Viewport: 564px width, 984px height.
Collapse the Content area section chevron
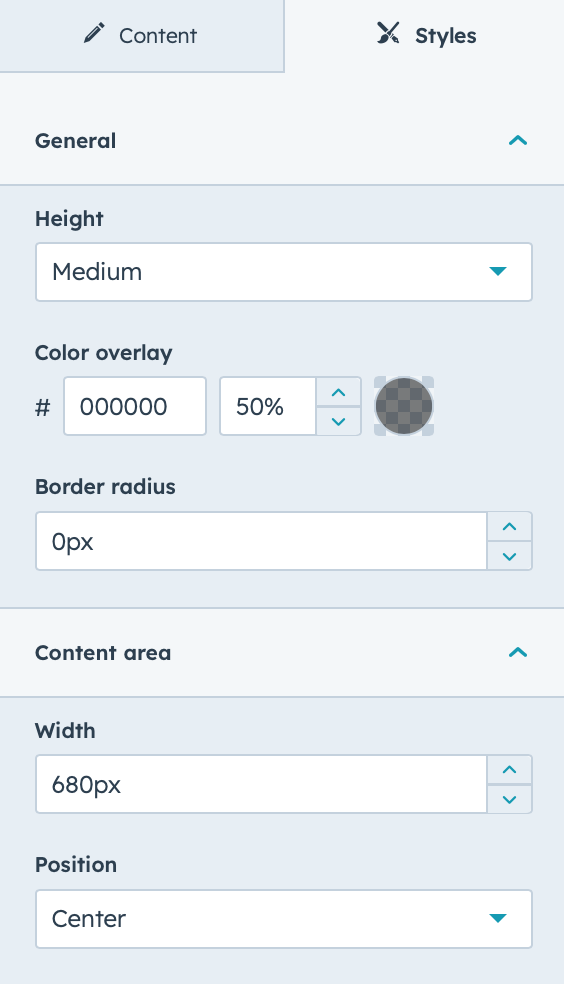pyautogui.click(x=518, y=653)
